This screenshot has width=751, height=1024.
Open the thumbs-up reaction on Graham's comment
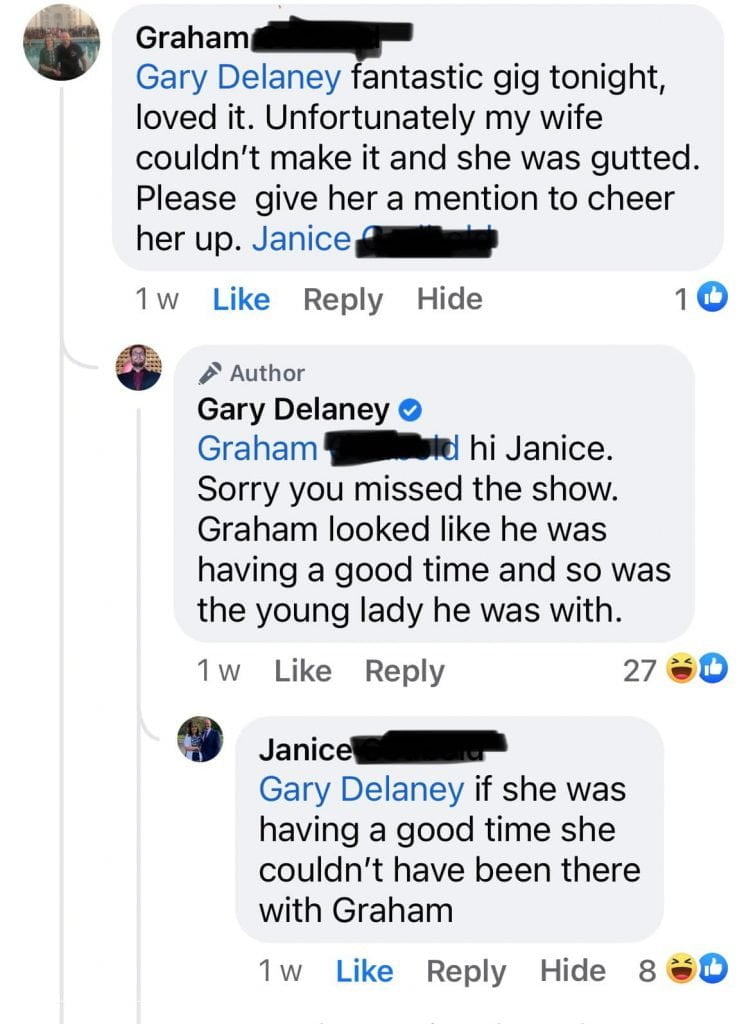(711, 297)
